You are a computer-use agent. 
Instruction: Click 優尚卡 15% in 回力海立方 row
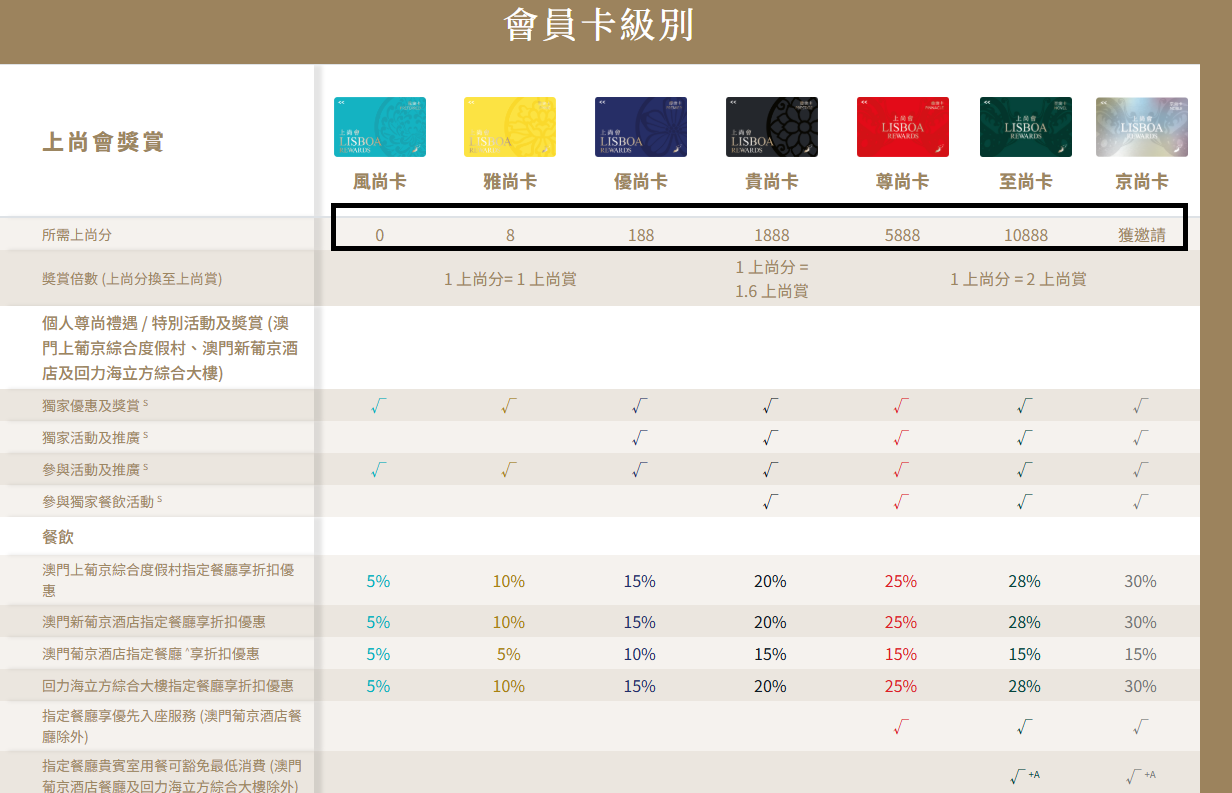coord(639,686)
